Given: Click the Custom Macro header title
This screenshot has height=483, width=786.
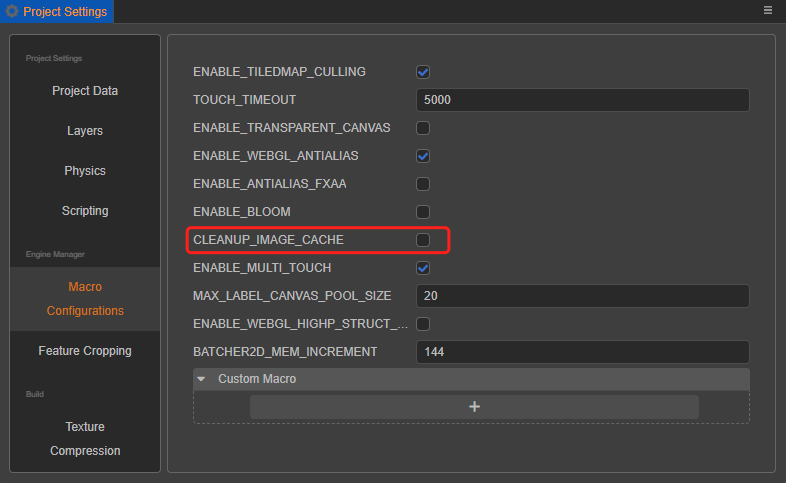Looking at the screenshot, I should [x=257, y=379].
